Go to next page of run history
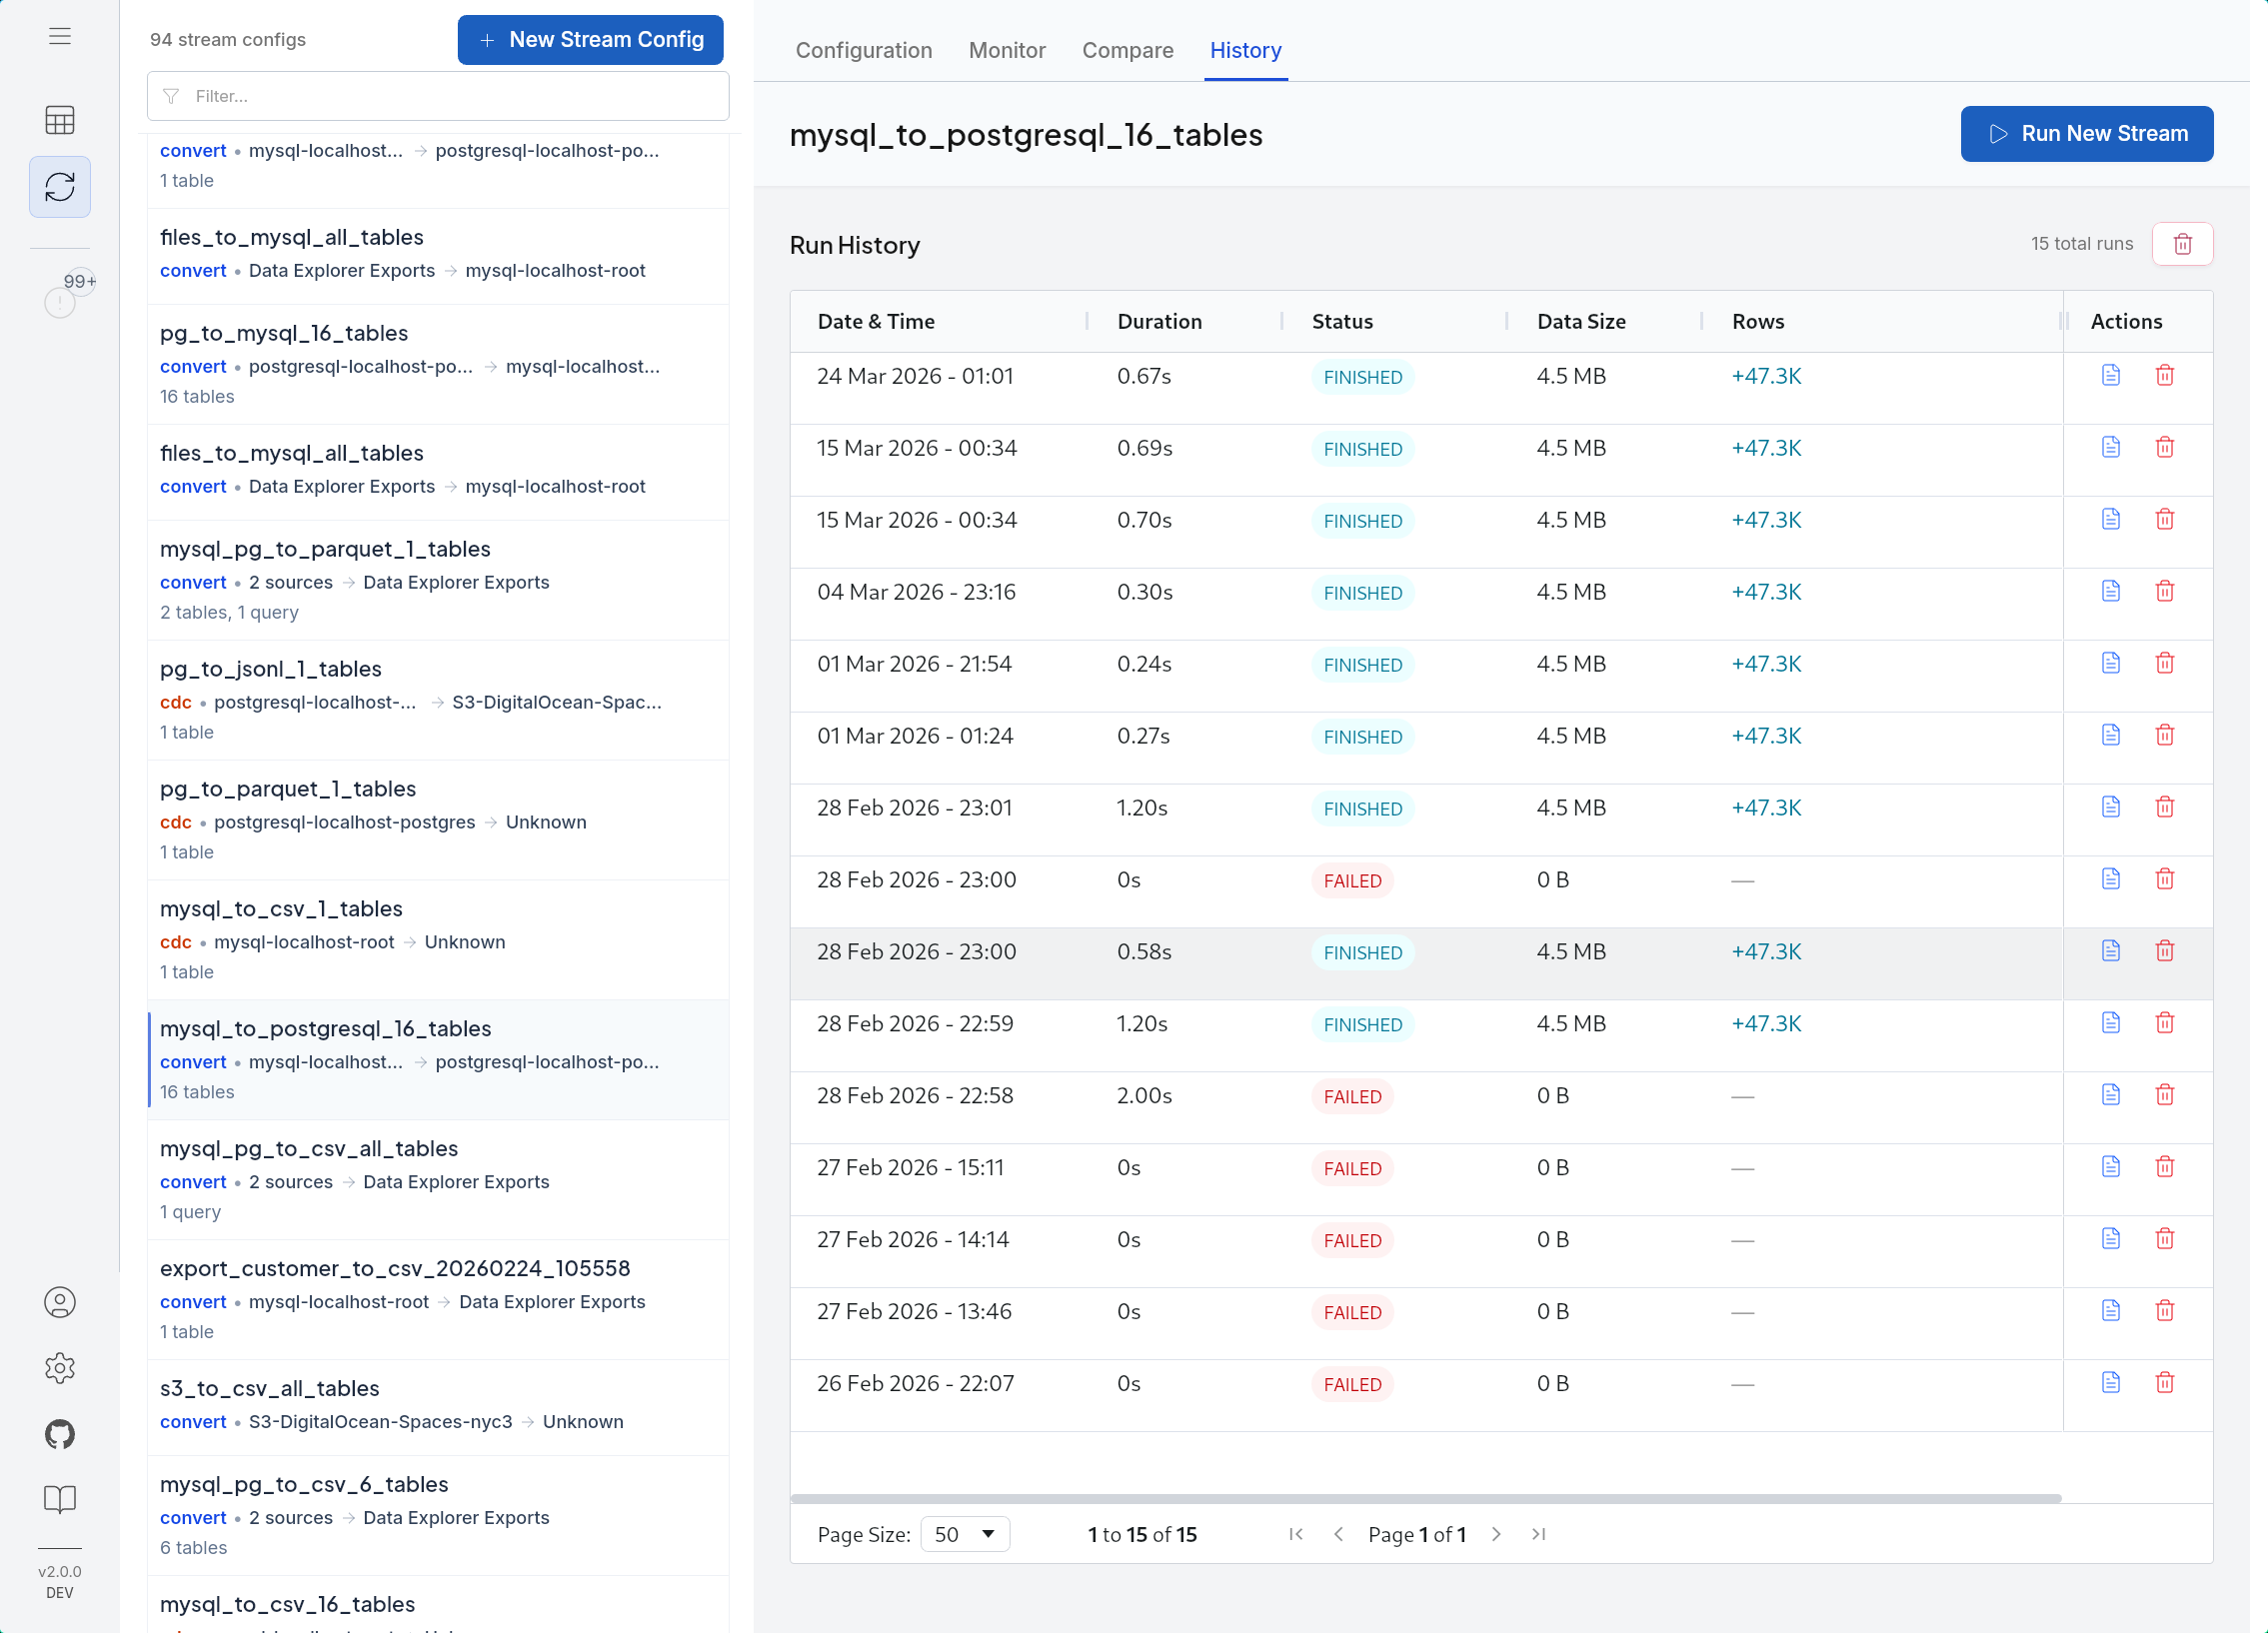 (x=1496, y=1535)
